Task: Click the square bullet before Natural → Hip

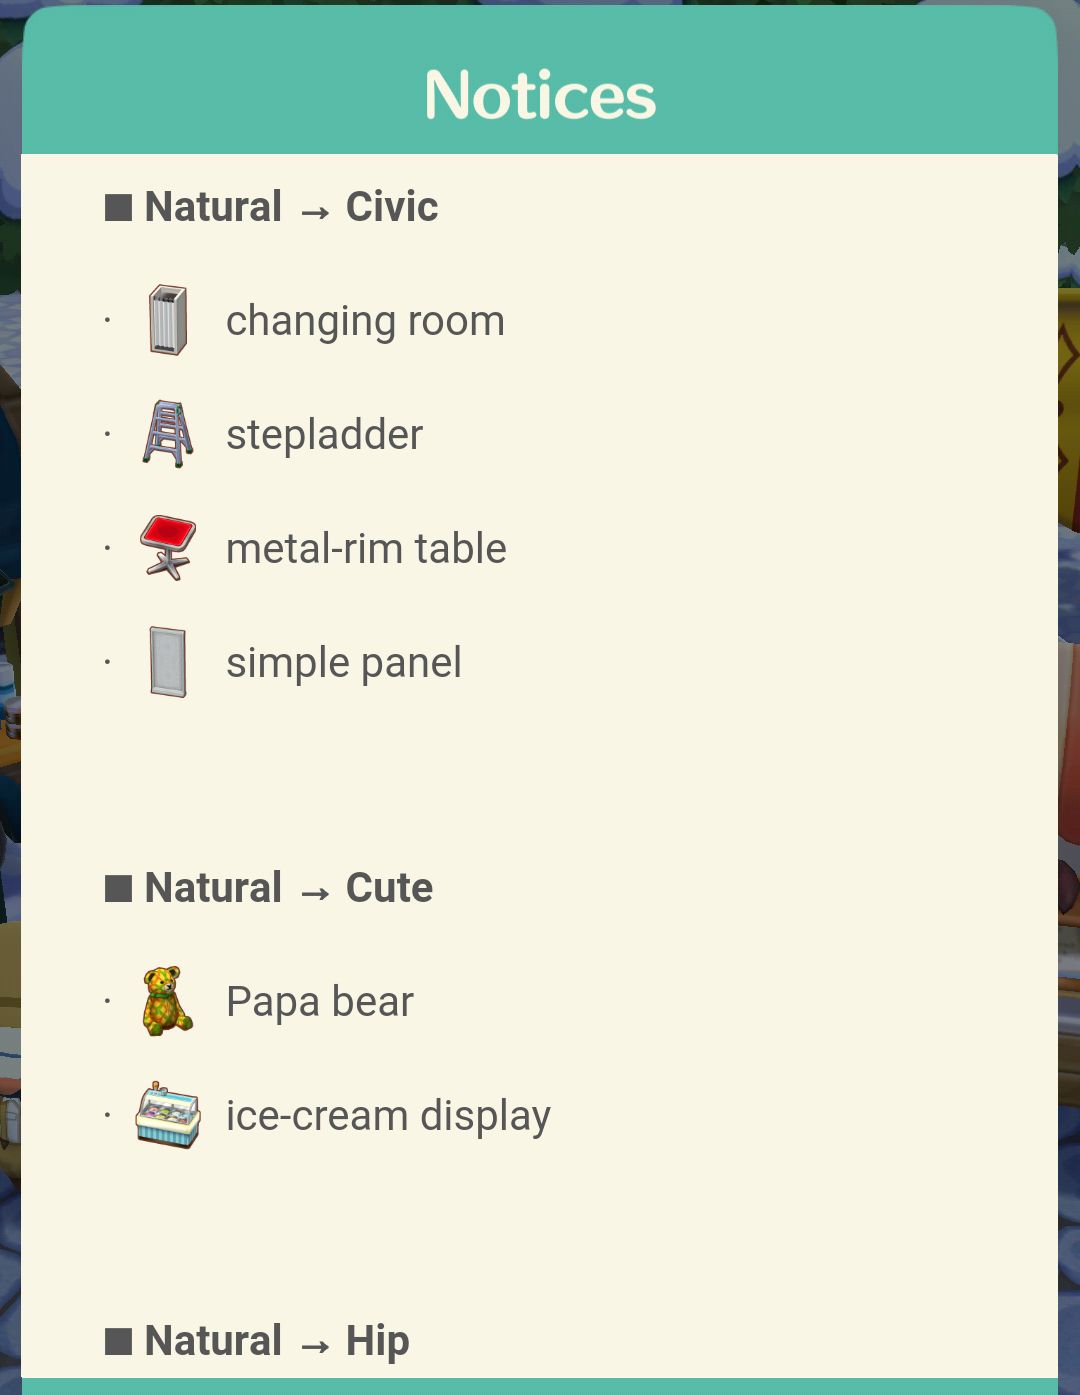Action: point(118,1341)
